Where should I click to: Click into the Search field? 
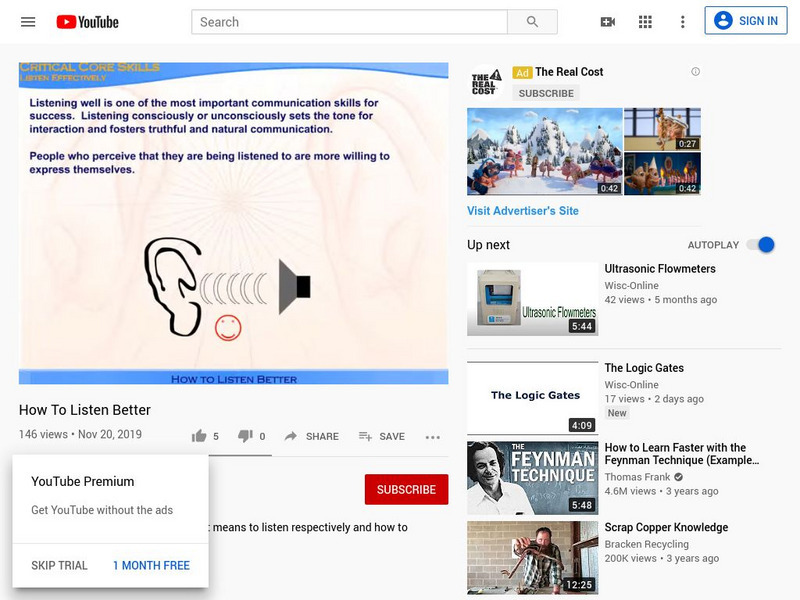coord(349,22)
